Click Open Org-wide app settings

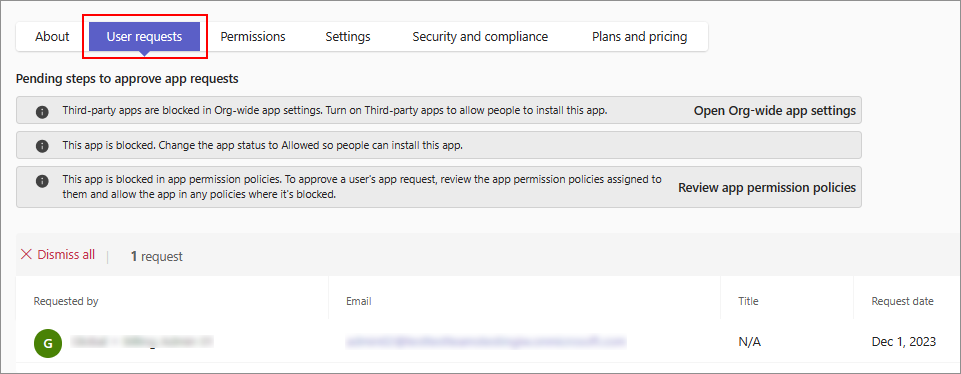(x=775, y=111)
